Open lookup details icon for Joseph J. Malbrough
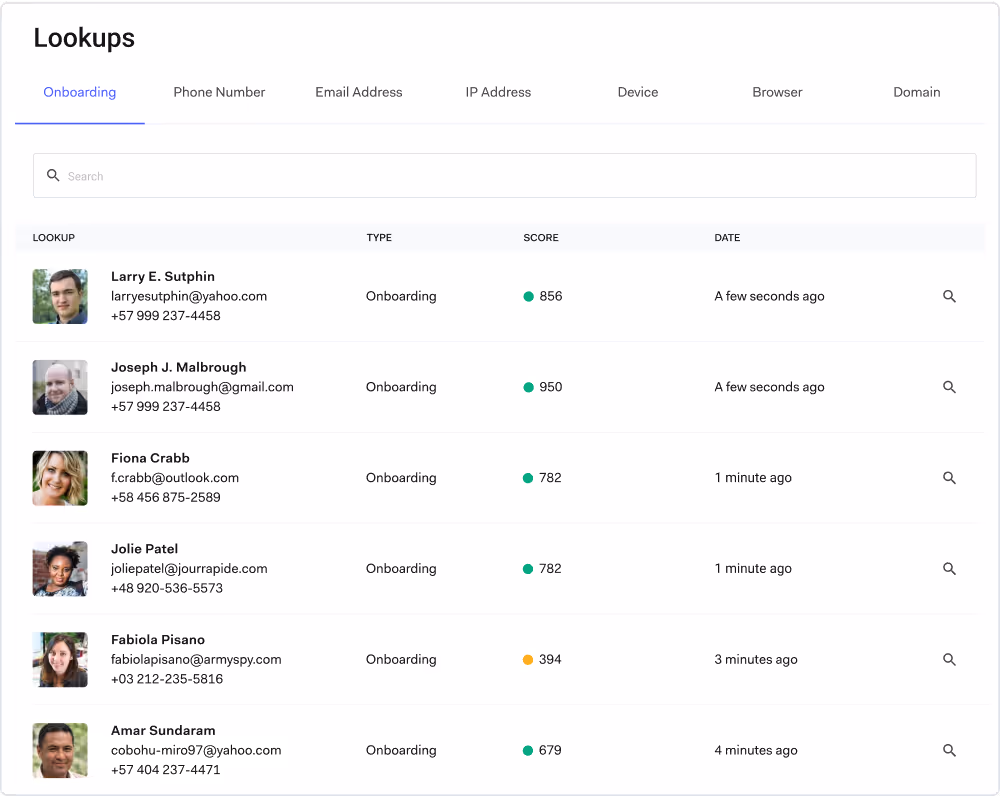Screen dimensions: 1000x796 tap(949, 387)
